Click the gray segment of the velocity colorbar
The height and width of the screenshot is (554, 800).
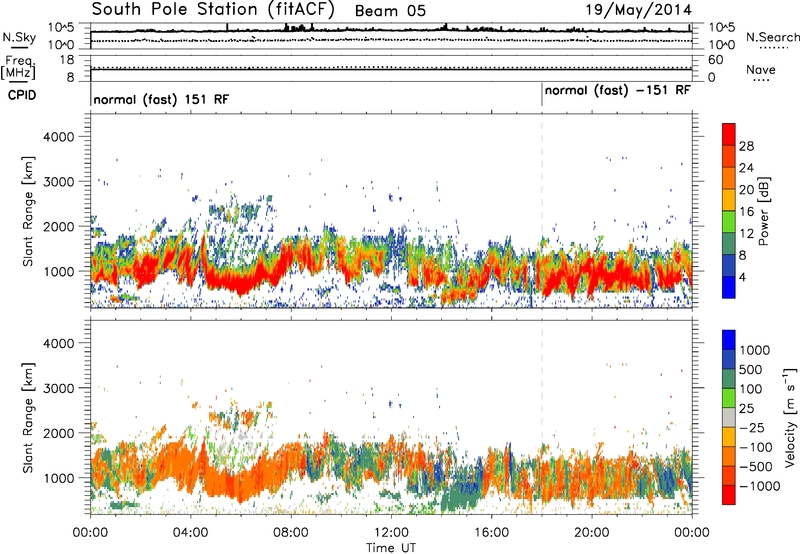[729, 417]
